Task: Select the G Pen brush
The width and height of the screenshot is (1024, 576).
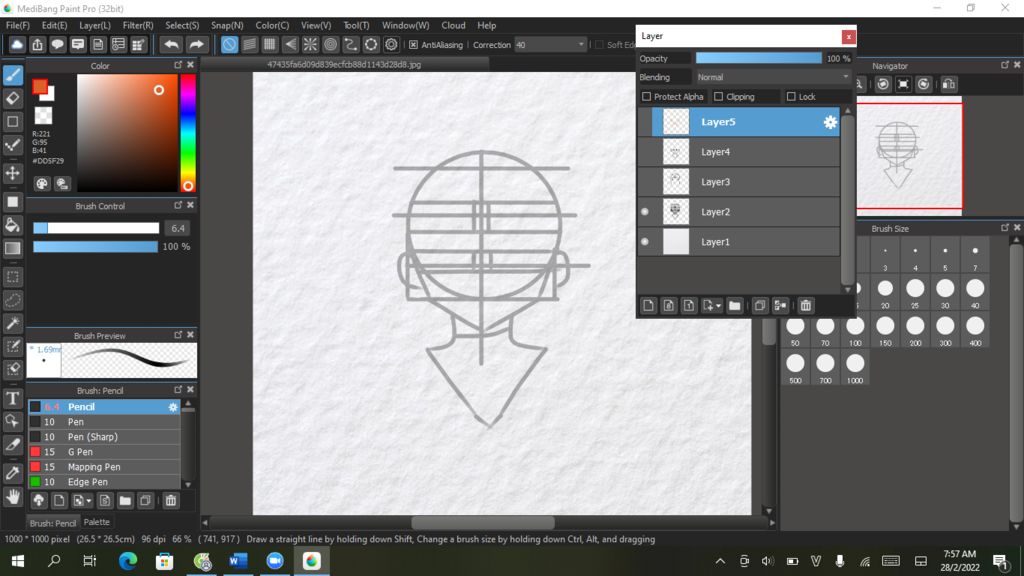Action: [x=104, y=452]
